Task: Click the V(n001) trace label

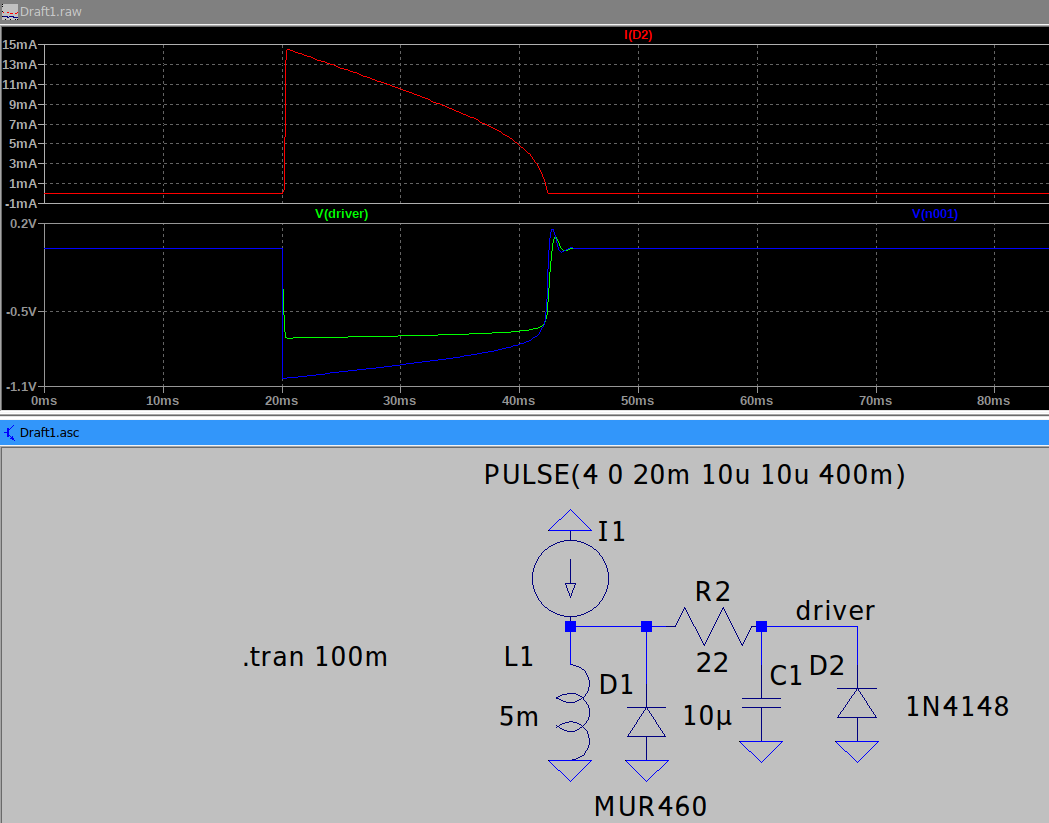Action: pyautogui.click(x=940, y=214)
